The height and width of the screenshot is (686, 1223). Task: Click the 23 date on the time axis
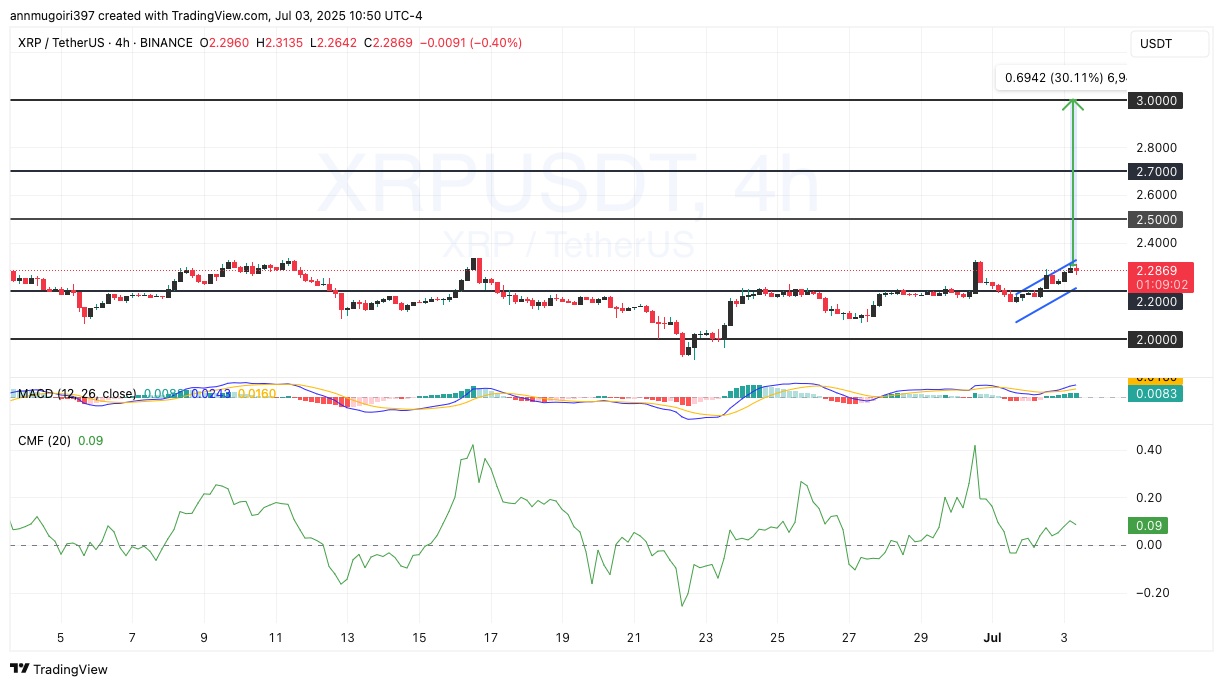[706, 637]
